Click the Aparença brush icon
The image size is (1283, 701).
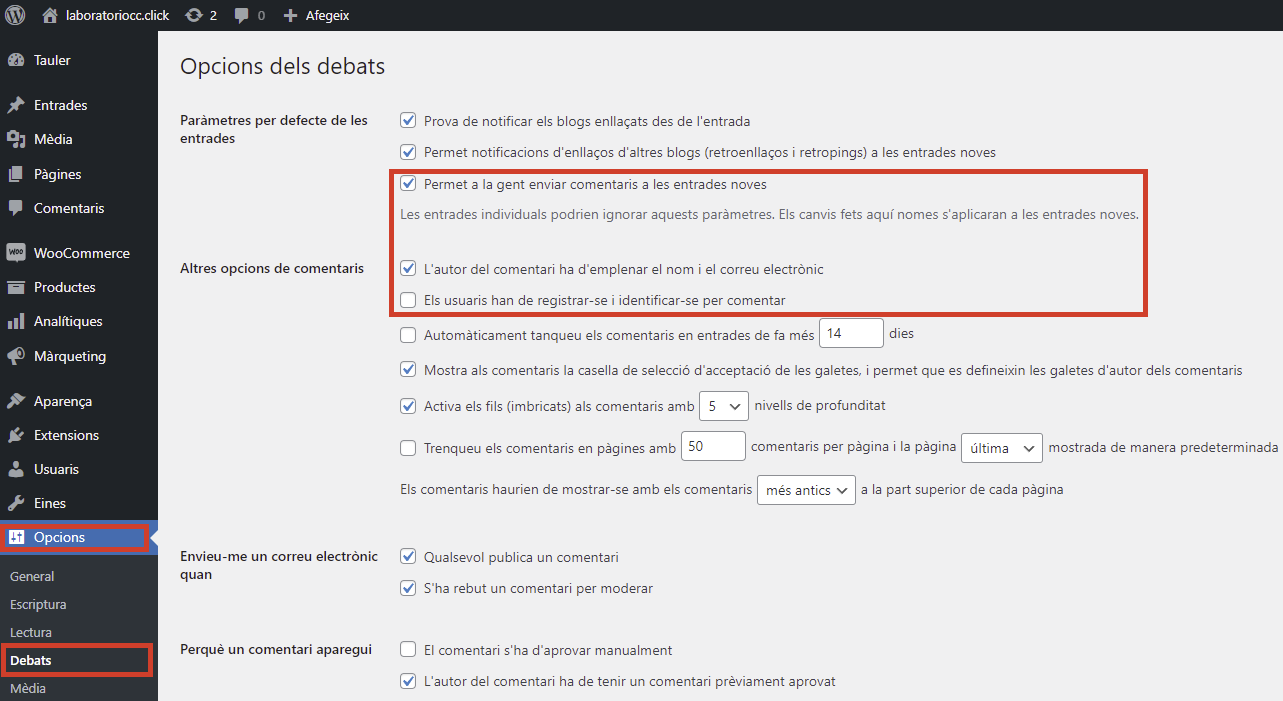pyautogui.click(x=15, y=401)
